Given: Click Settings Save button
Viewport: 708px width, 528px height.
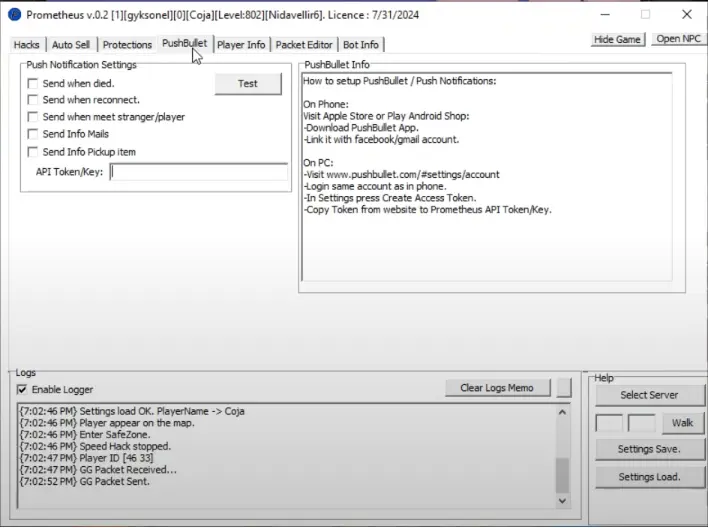Looking at the screenshot, I should 649,449.
